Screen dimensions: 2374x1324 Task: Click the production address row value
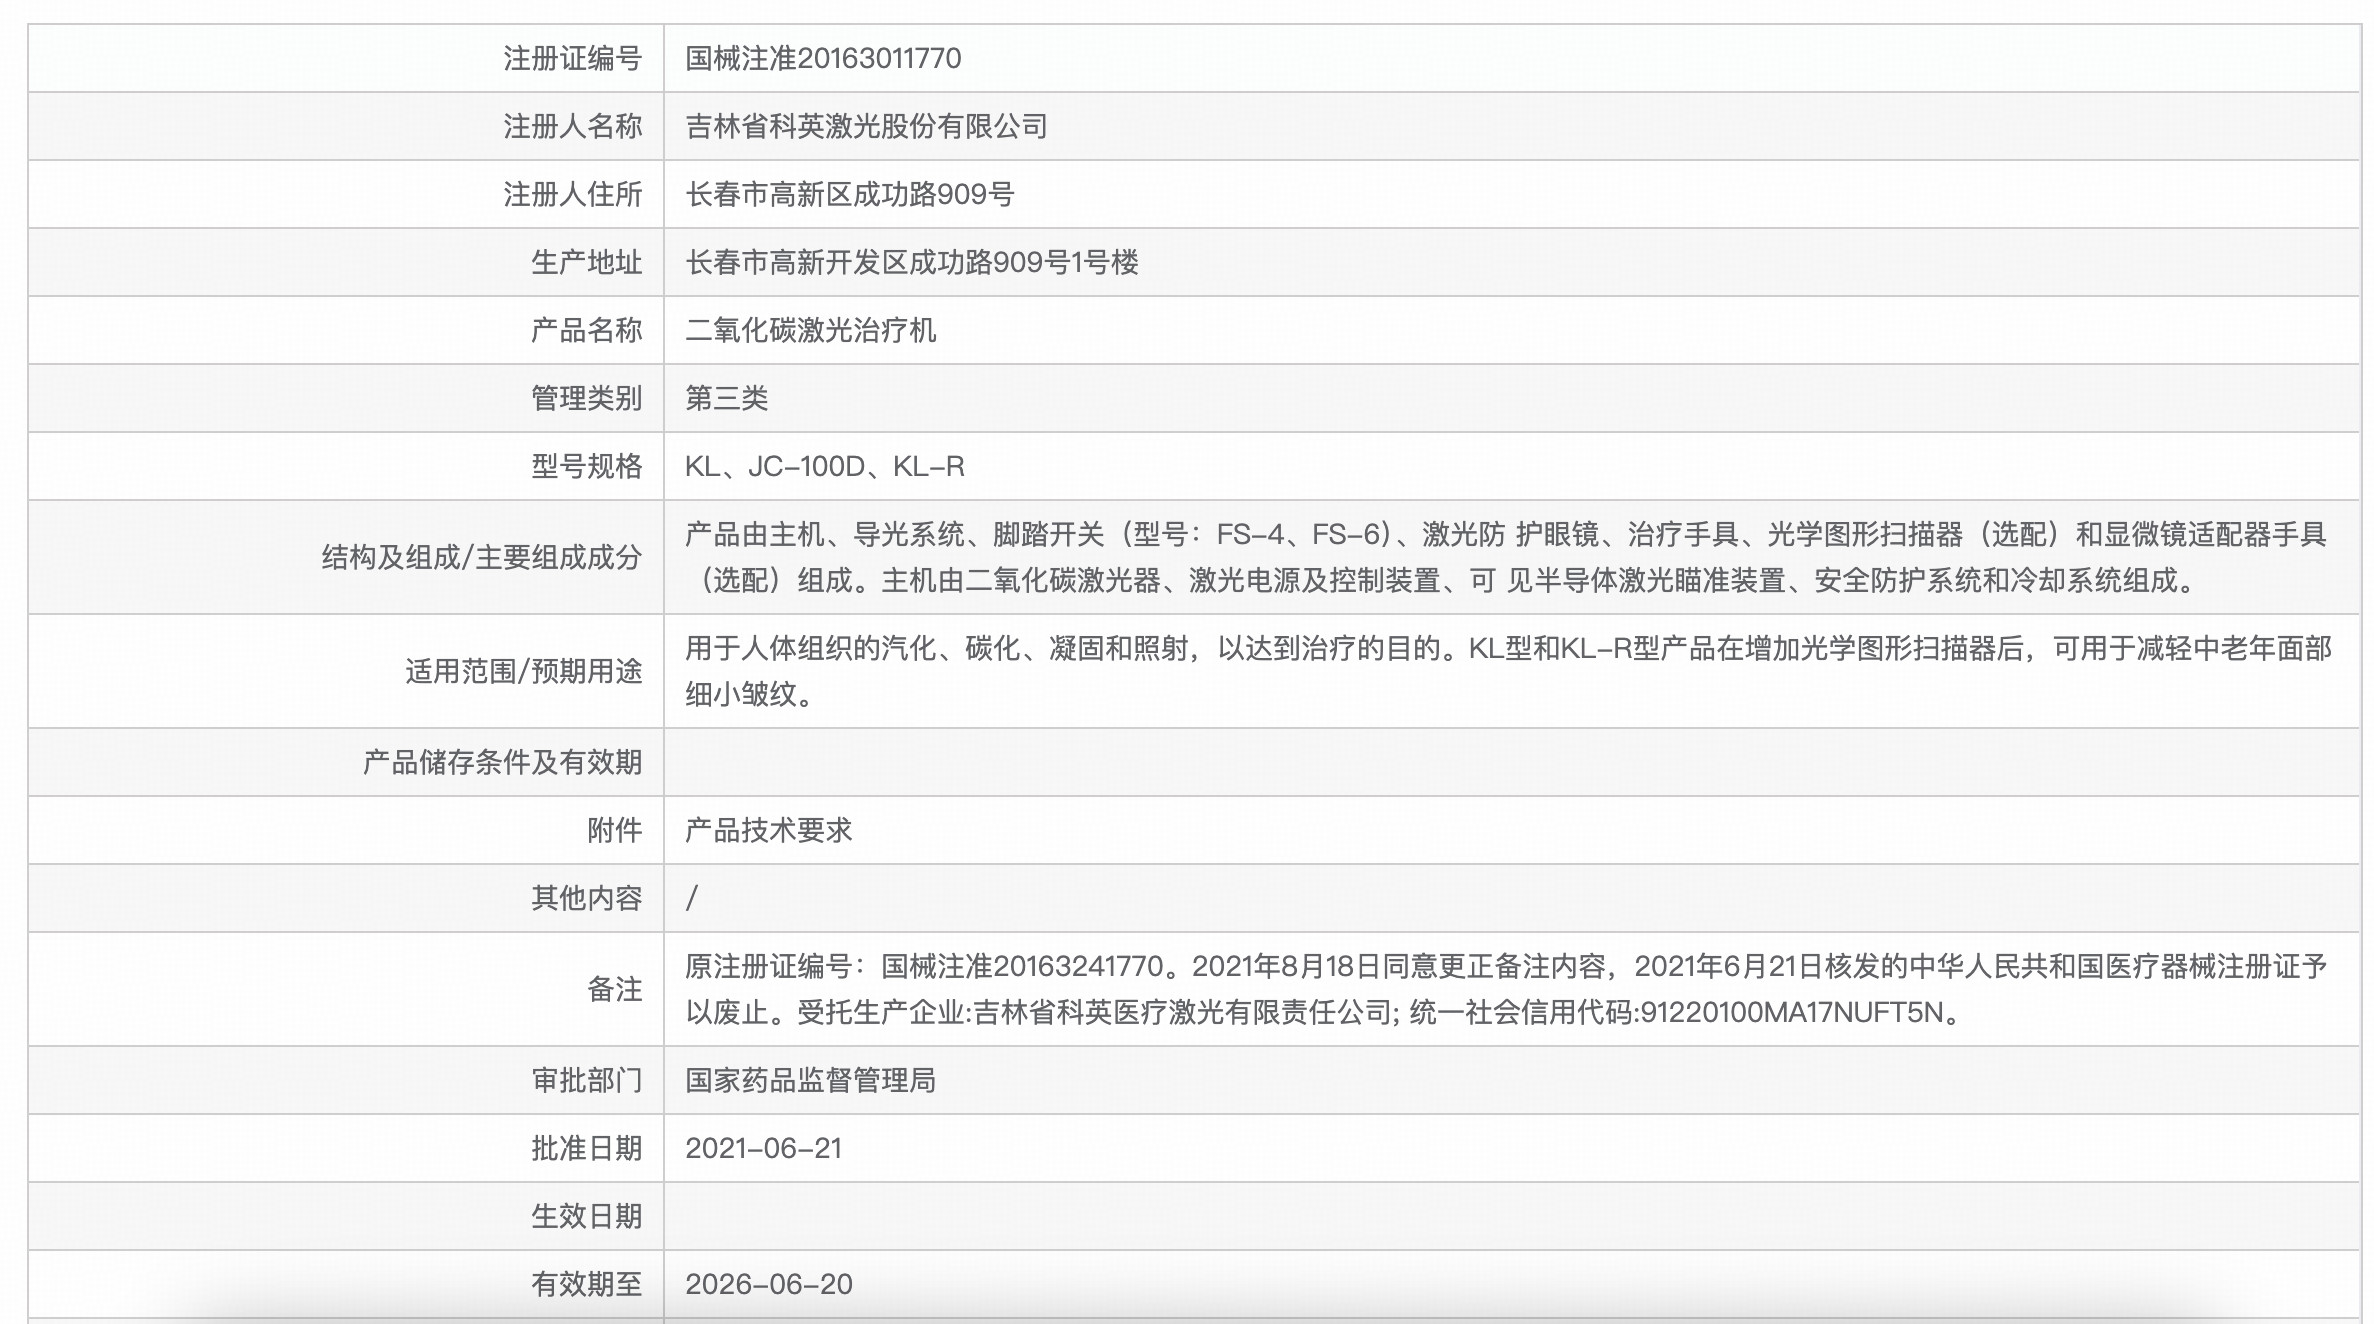(x=912, y=262)
